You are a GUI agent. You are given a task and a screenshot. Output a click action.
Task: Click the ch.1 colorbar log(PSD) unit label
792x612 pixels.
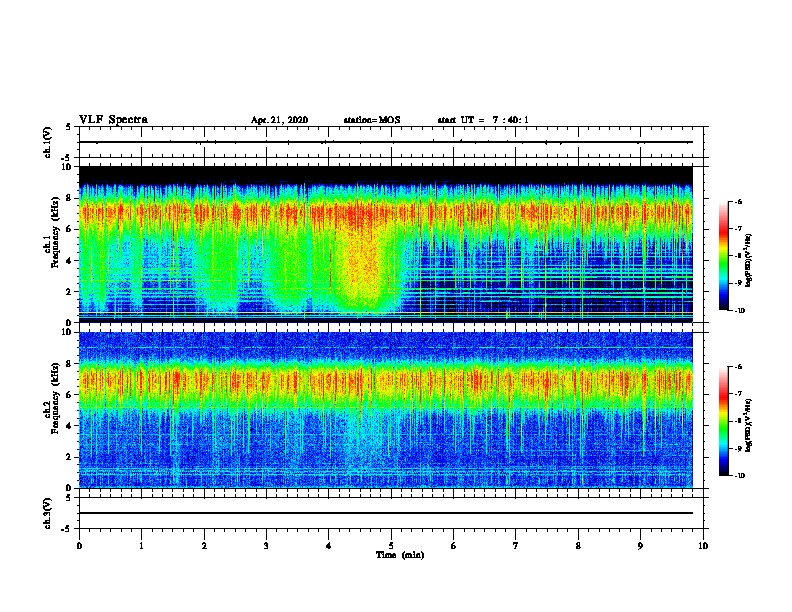click(748, 260)
